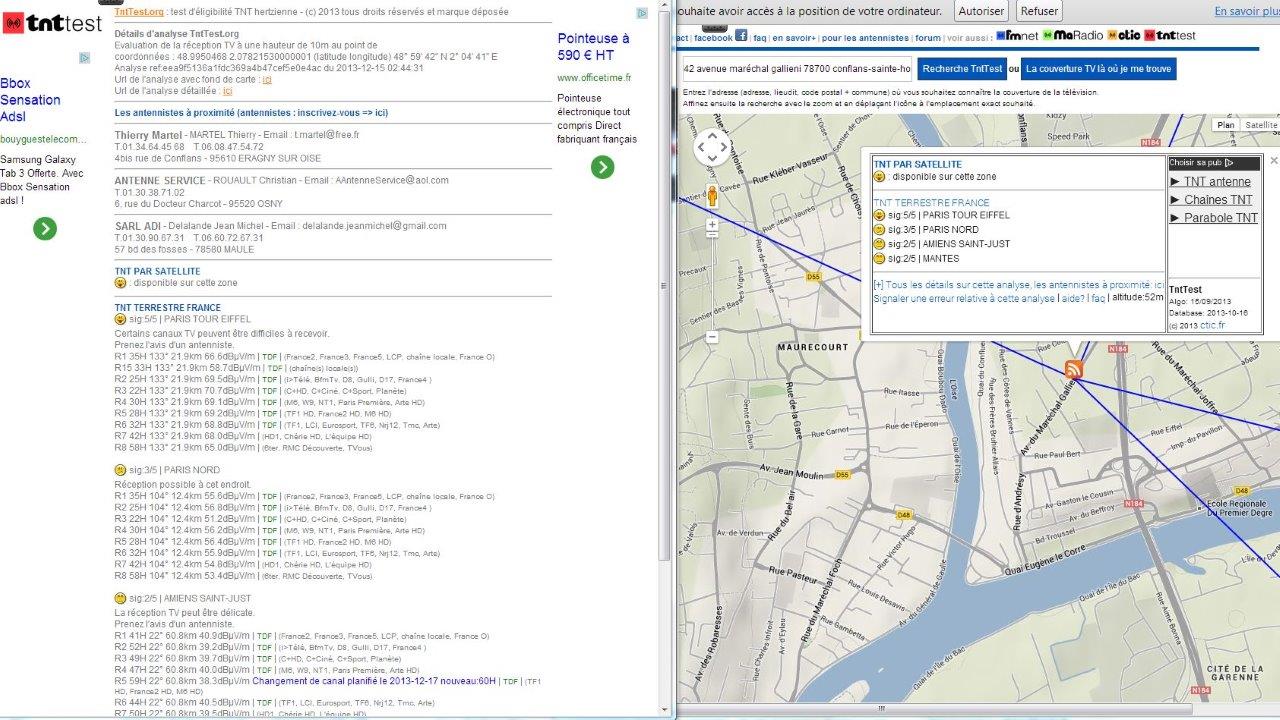Open the 'Bbox Sensation Adsl' ad title

31,100
